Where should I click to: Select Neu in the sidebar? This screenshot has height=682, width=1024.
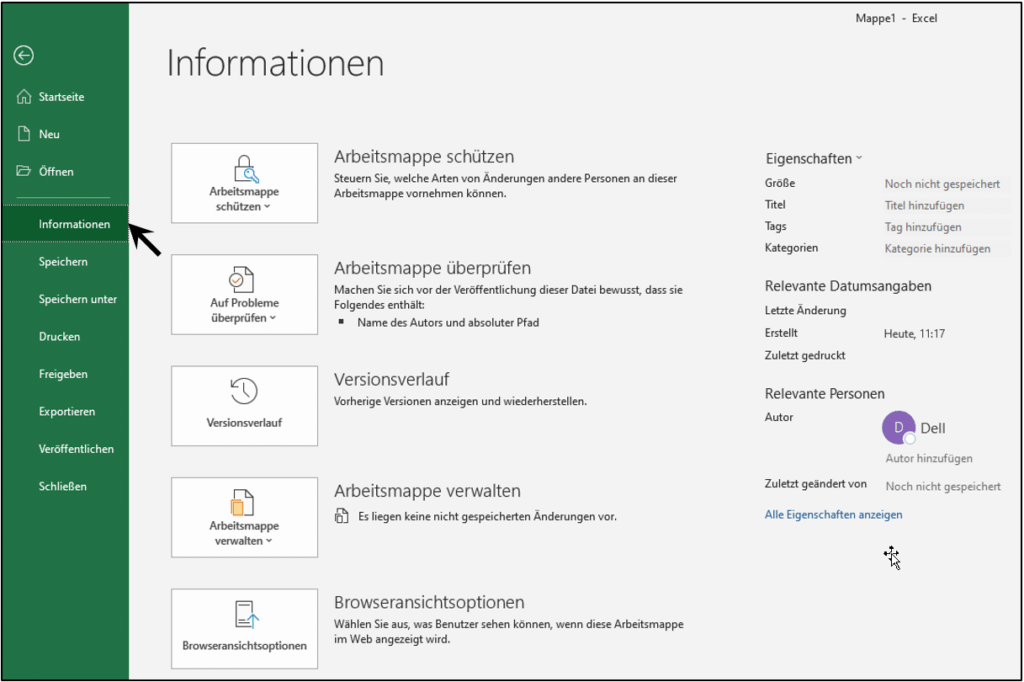coord(49,134)
